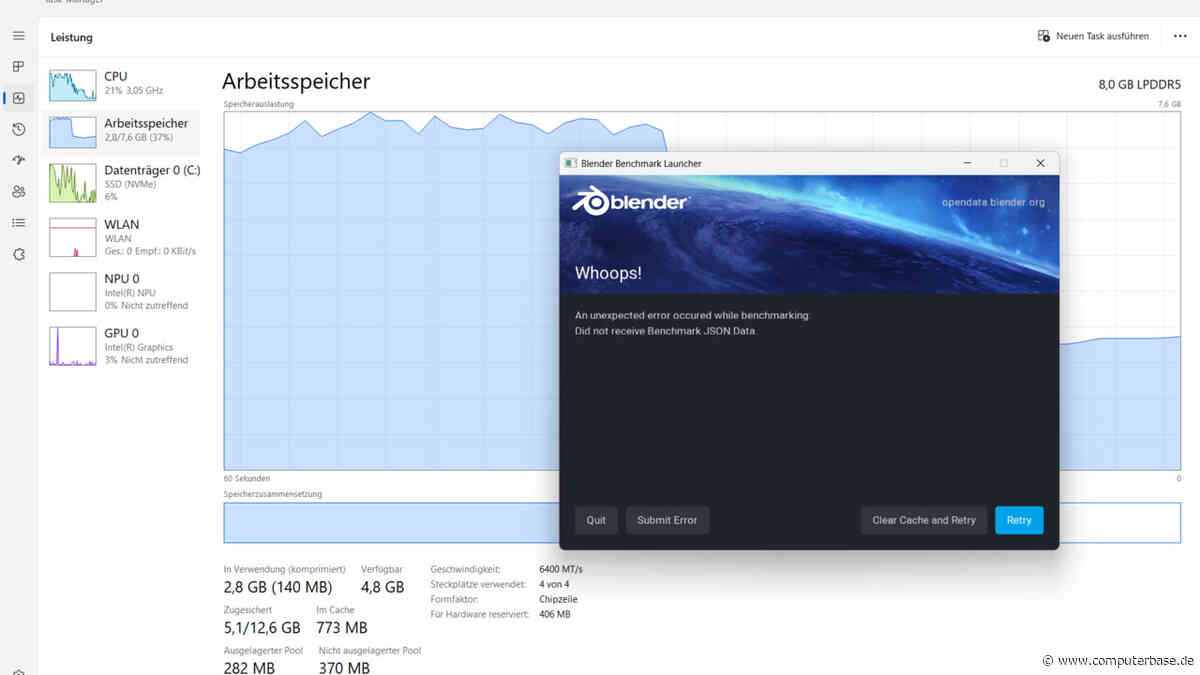This screenshot has width=1200, height=675.
Task: Close the Blender Benchmark Launcher window
Action: (1040, 163)
